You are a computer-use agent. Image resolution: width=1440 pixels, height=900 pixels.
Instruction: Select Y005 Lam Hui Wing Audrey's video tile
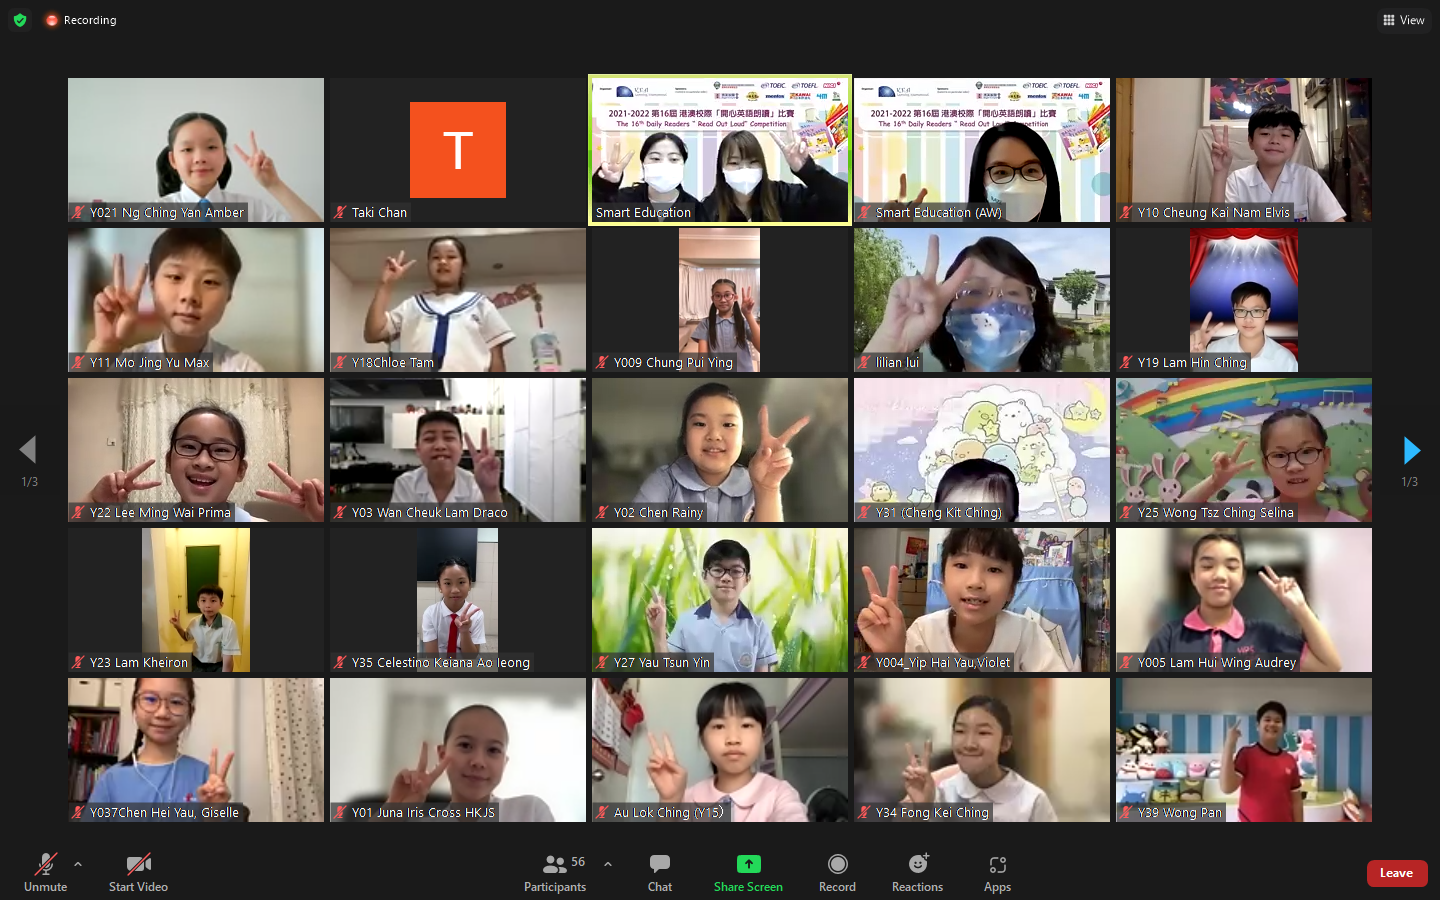click(1244, 600)
